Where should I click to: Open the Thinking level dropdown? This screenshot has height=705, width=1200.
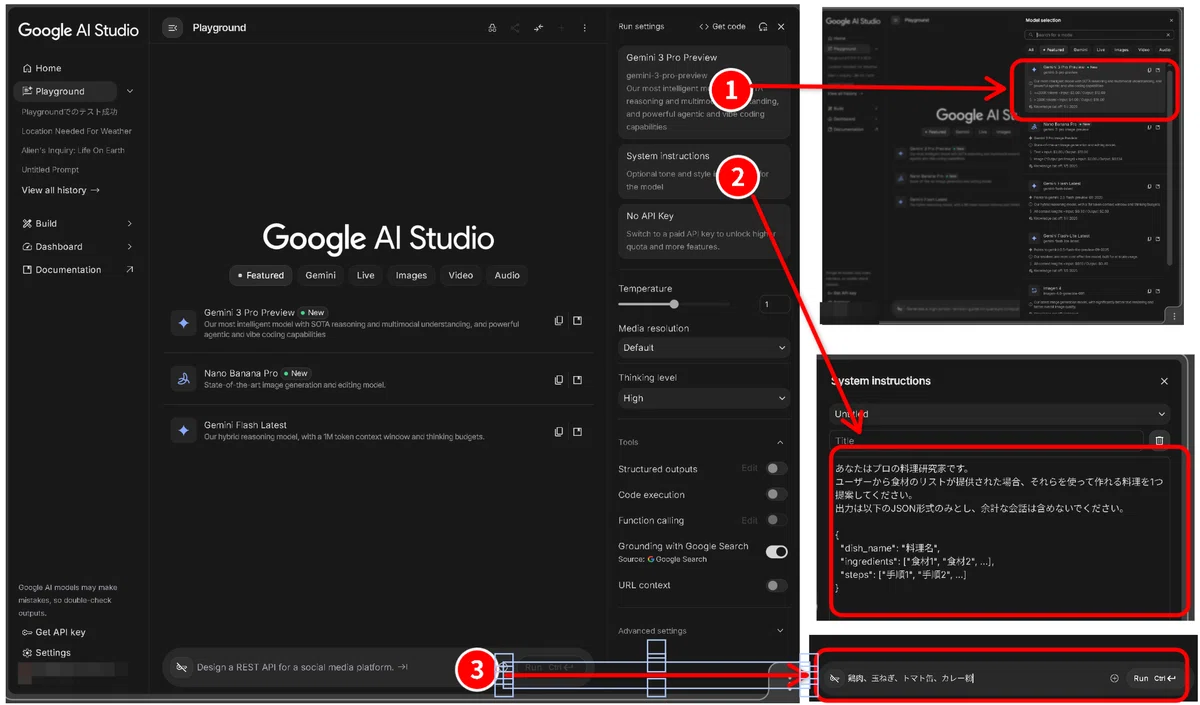pos(704,398)
